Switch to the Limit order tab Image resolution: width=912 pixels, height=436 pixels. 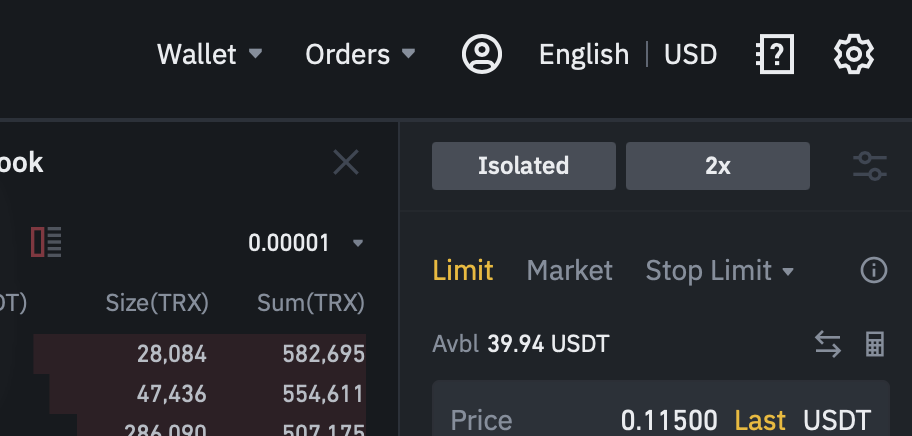(463, 270)
